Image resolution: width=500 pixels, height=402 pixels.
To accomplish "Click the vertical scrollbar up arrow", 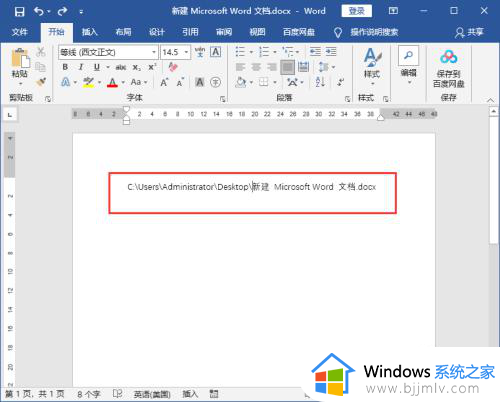I will 494,111.
